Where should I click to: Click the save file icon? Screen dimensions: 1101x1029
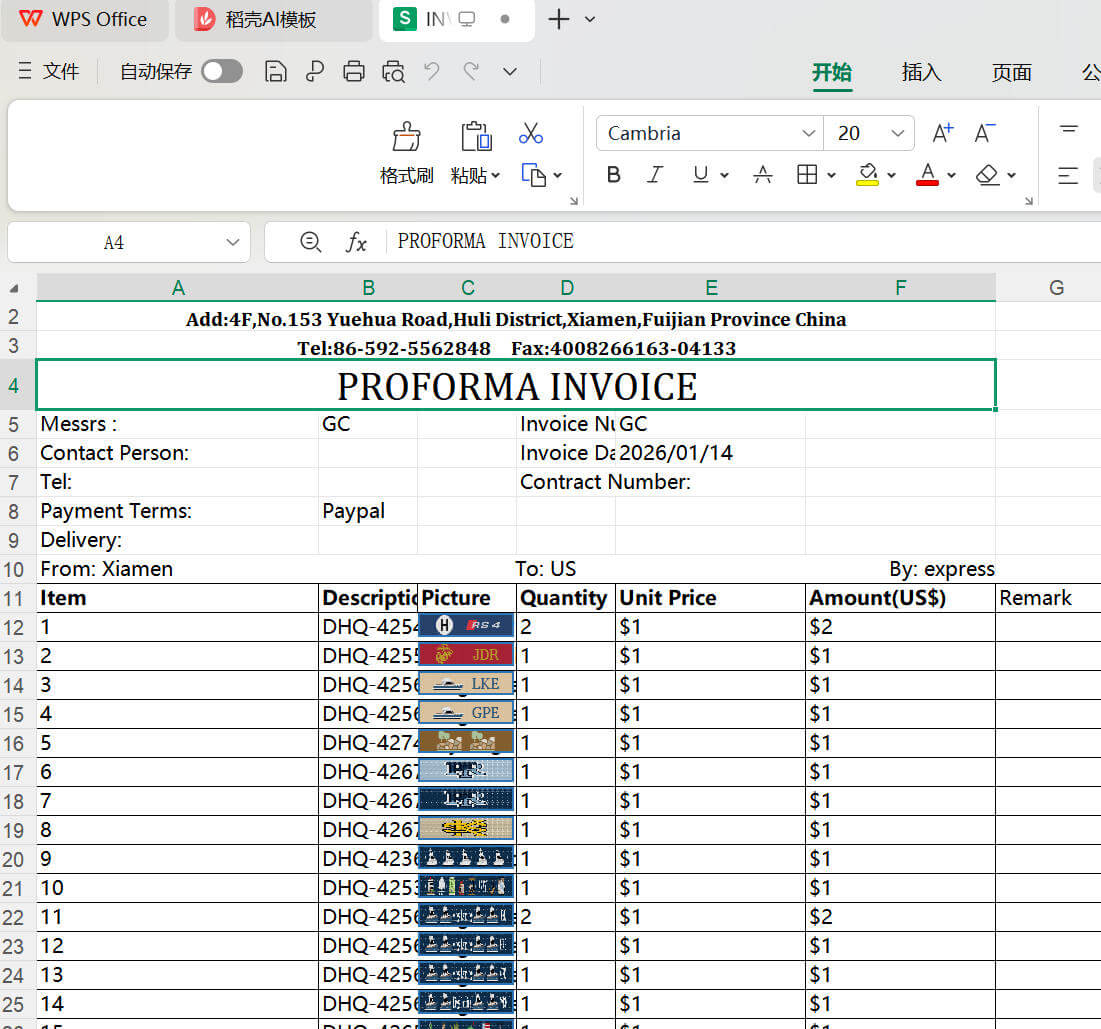coord(275,72)
